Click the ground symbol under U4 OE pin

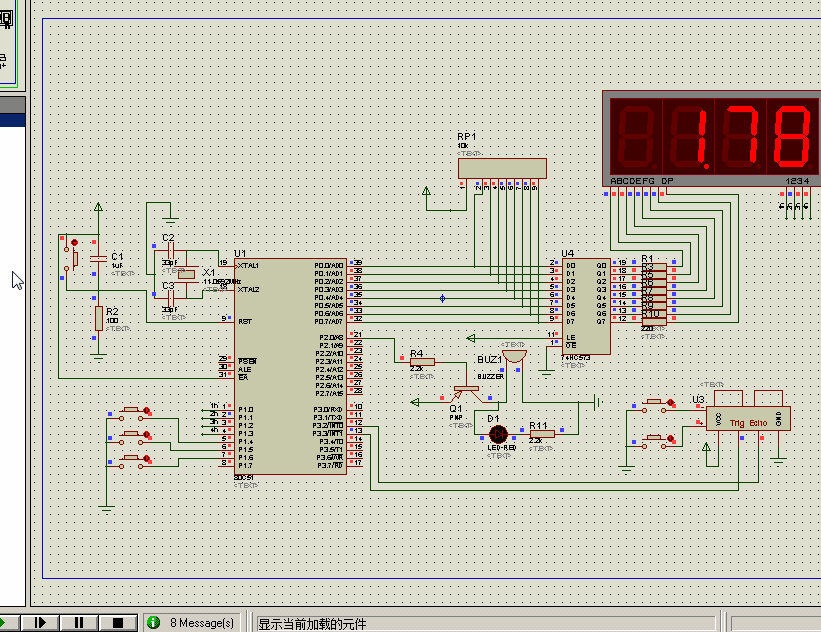coord(546,374)
